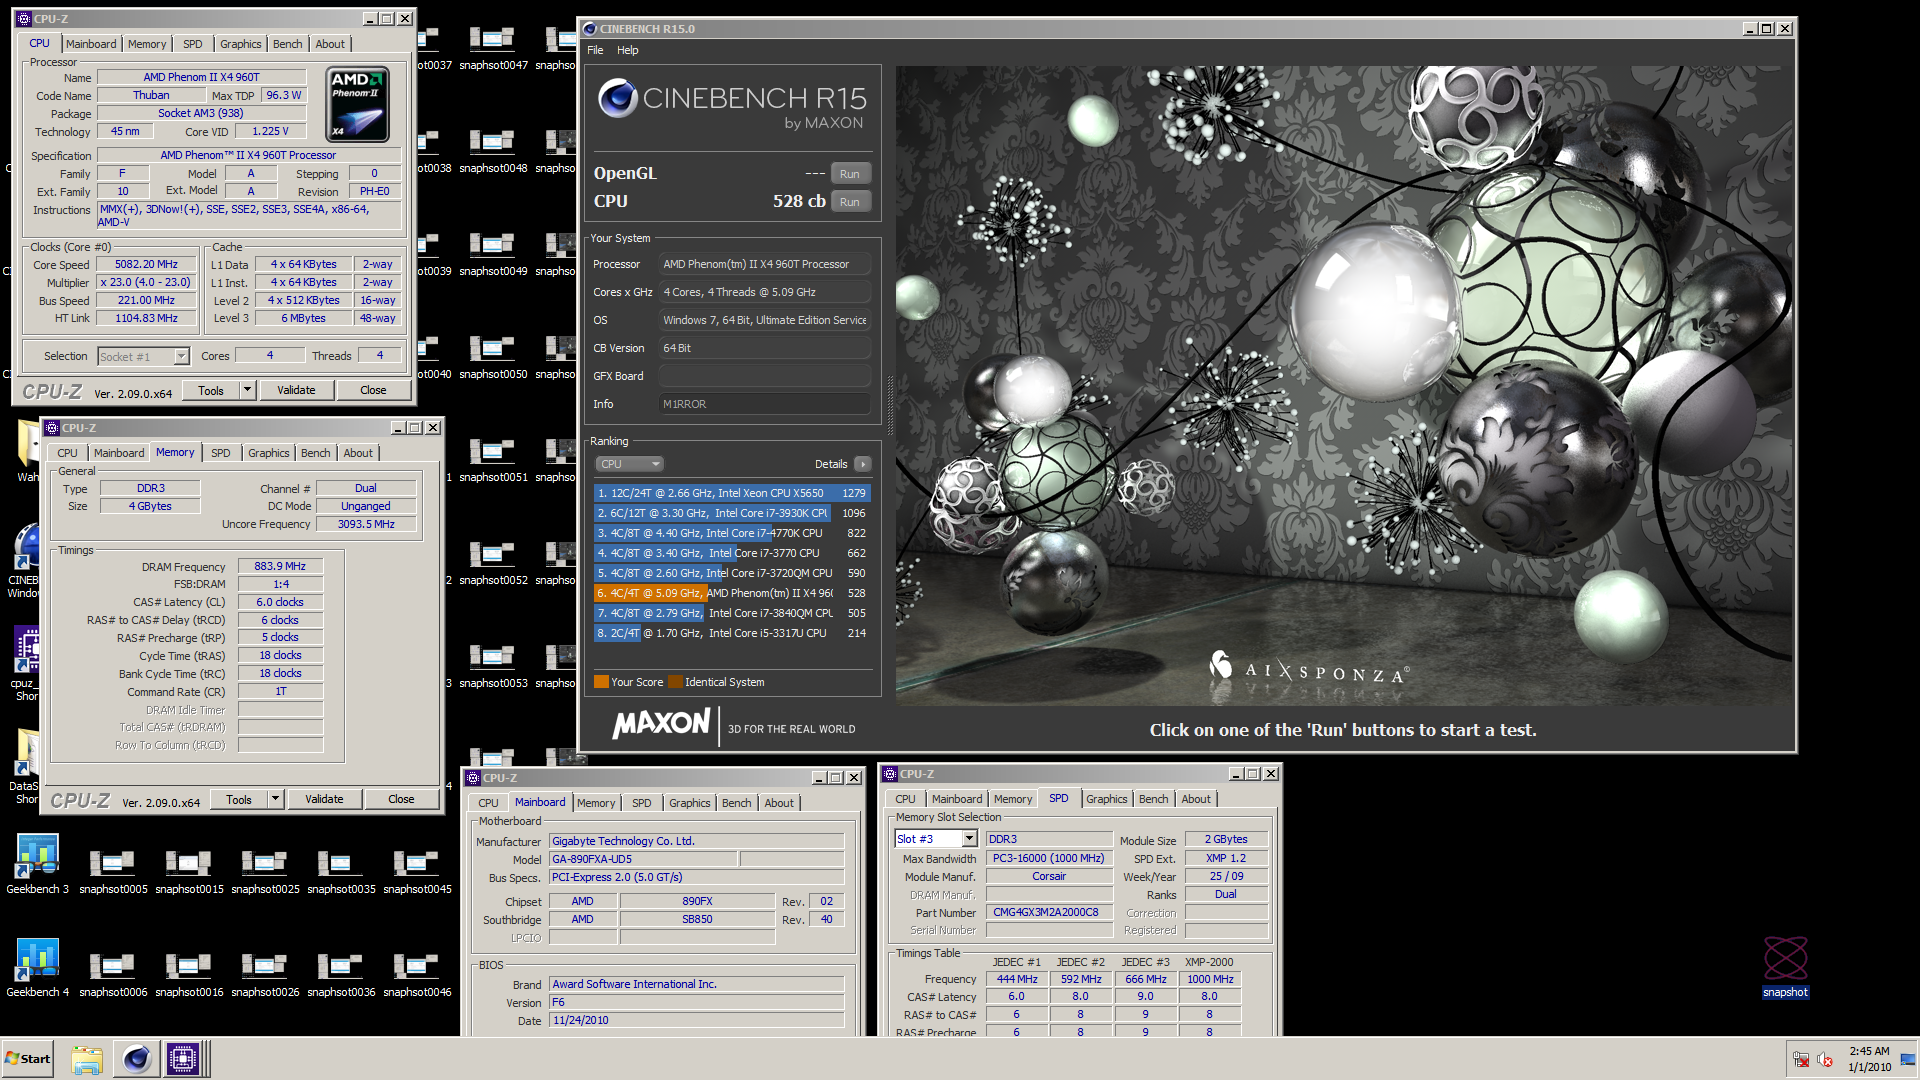Click Tools button in top CPU-Z window
1920x1080 pixels.
(x=211, y=390)
